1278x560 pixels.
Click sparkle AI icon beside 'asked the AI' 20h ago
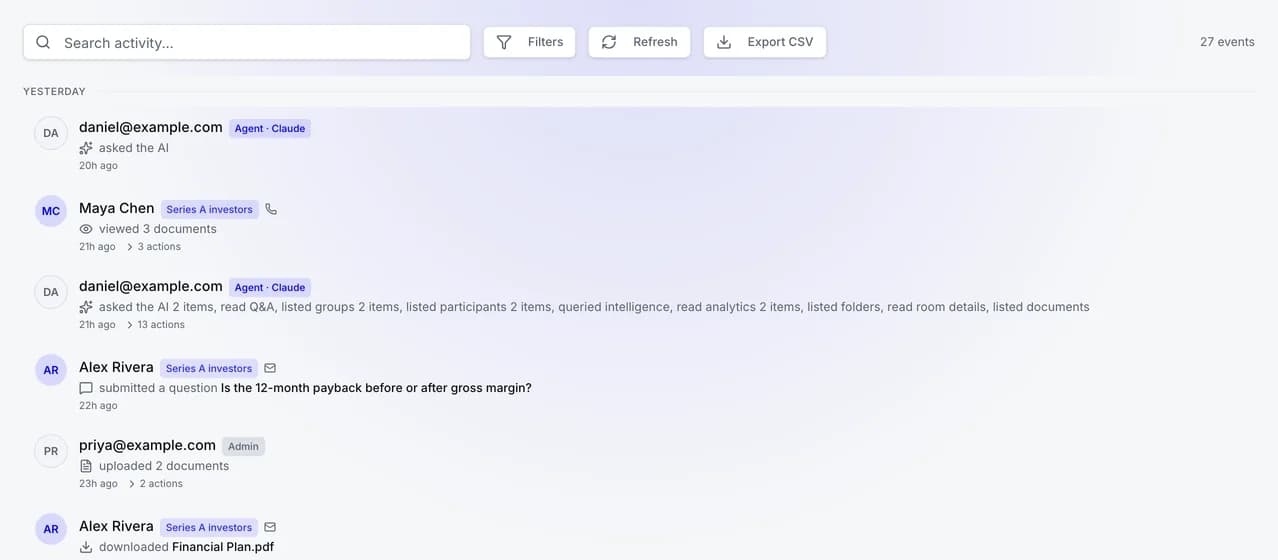click(86, 148)
